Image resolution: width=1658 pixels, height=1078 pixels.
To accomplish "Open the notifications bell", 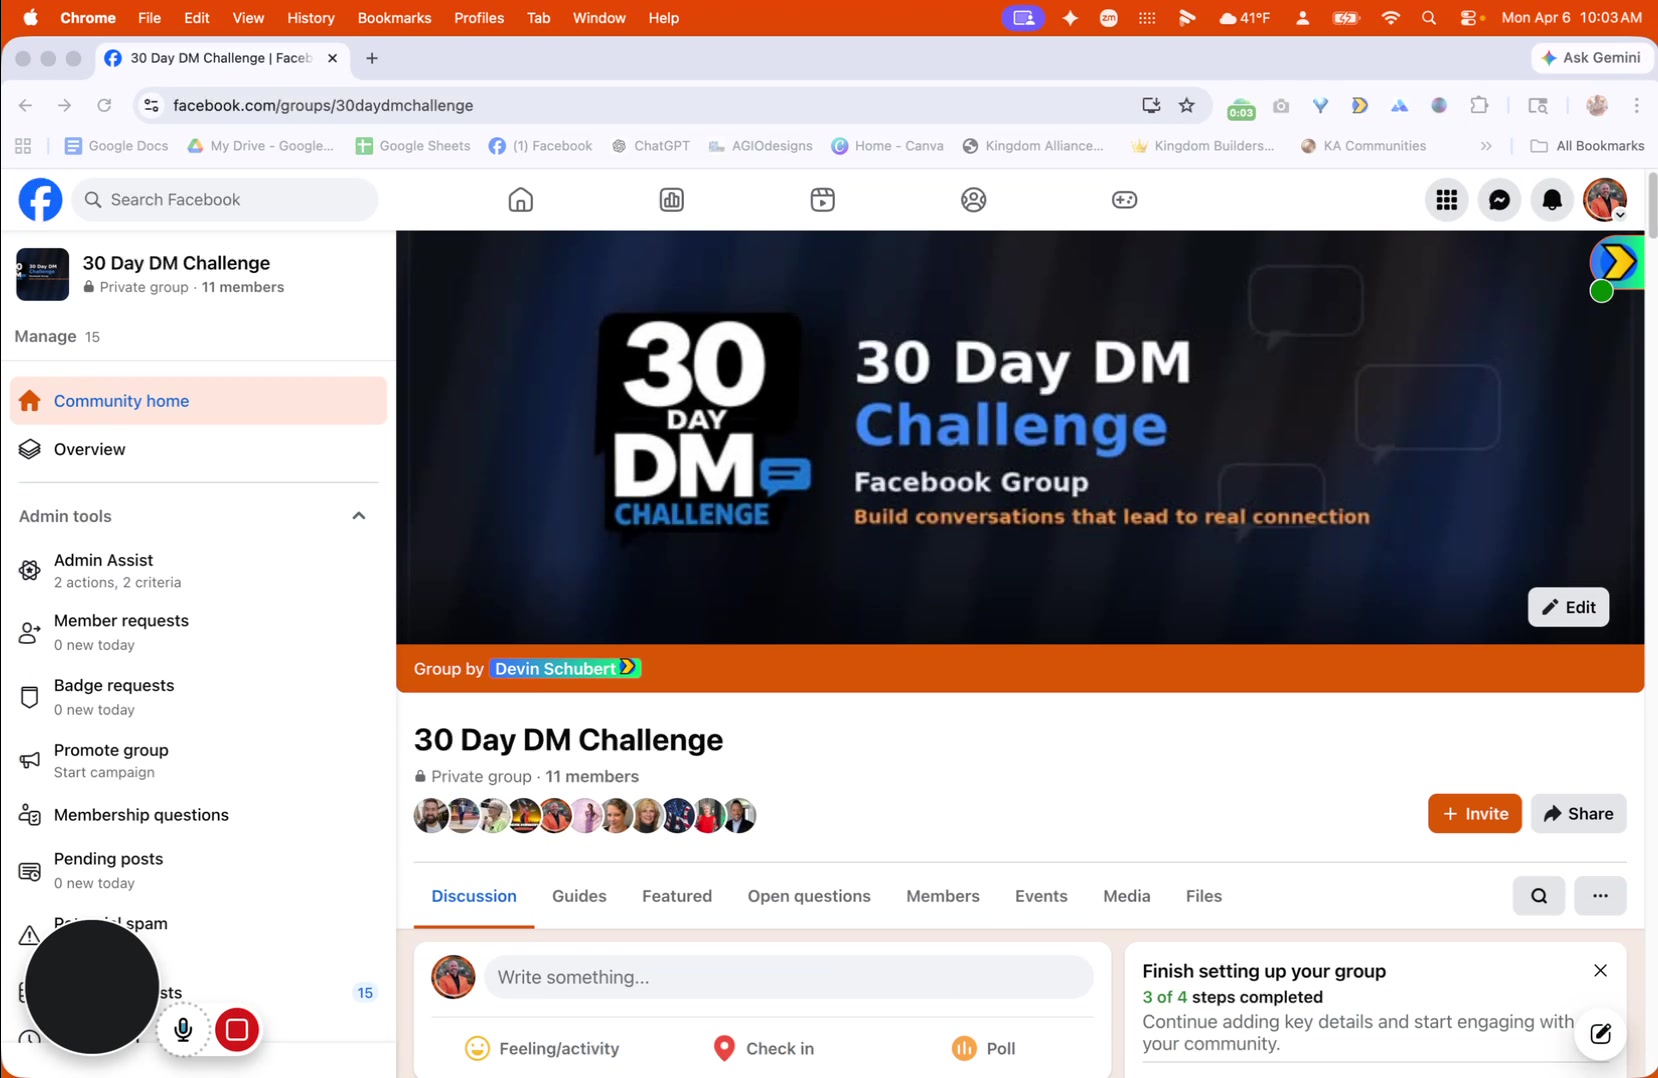I will 1553,200.
